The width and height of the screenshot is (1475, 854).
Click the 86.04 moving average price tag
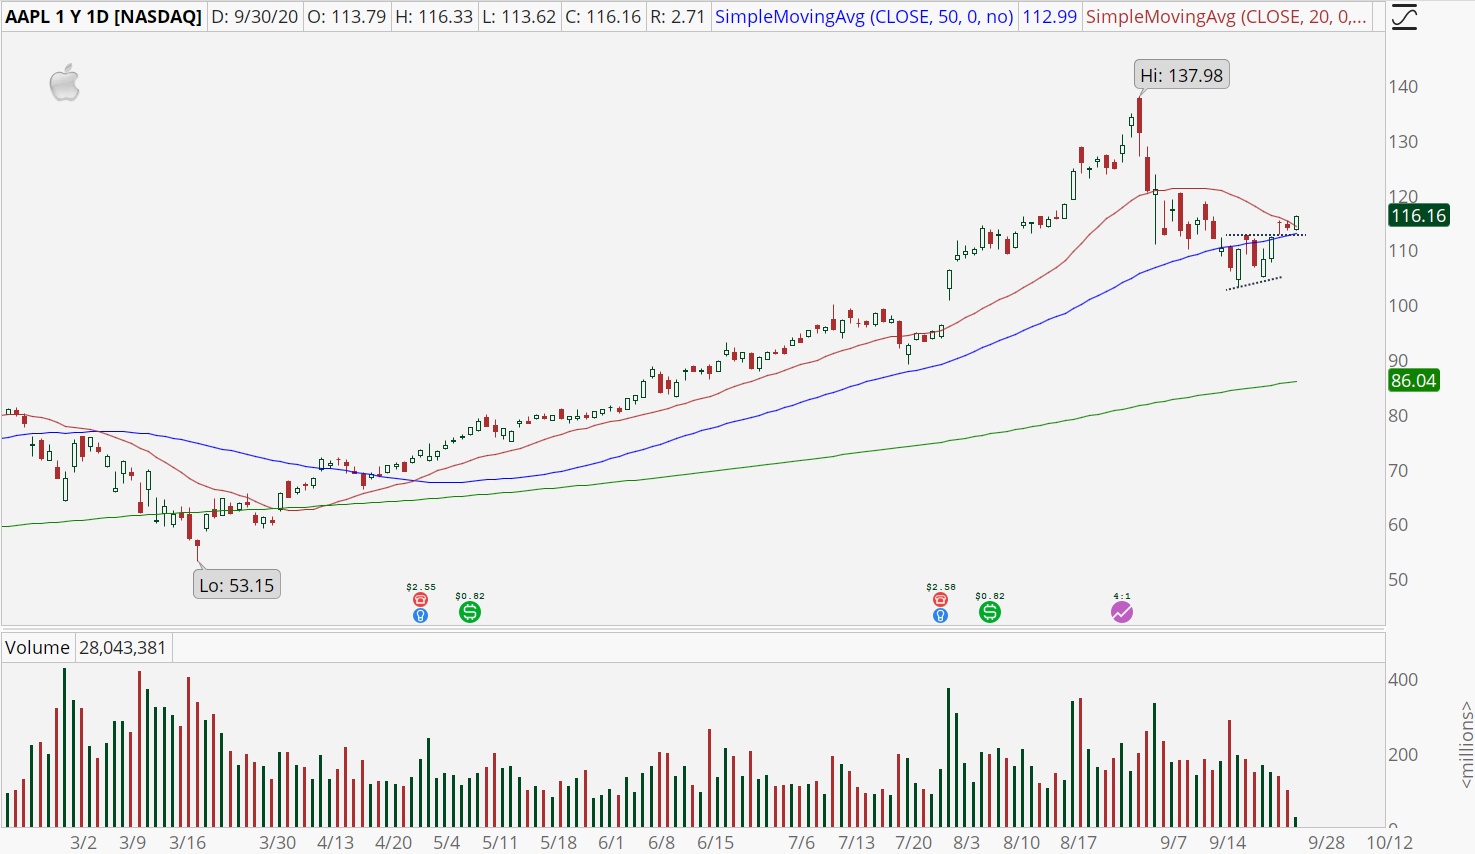pyautogui.click(x=1414, y=380)
